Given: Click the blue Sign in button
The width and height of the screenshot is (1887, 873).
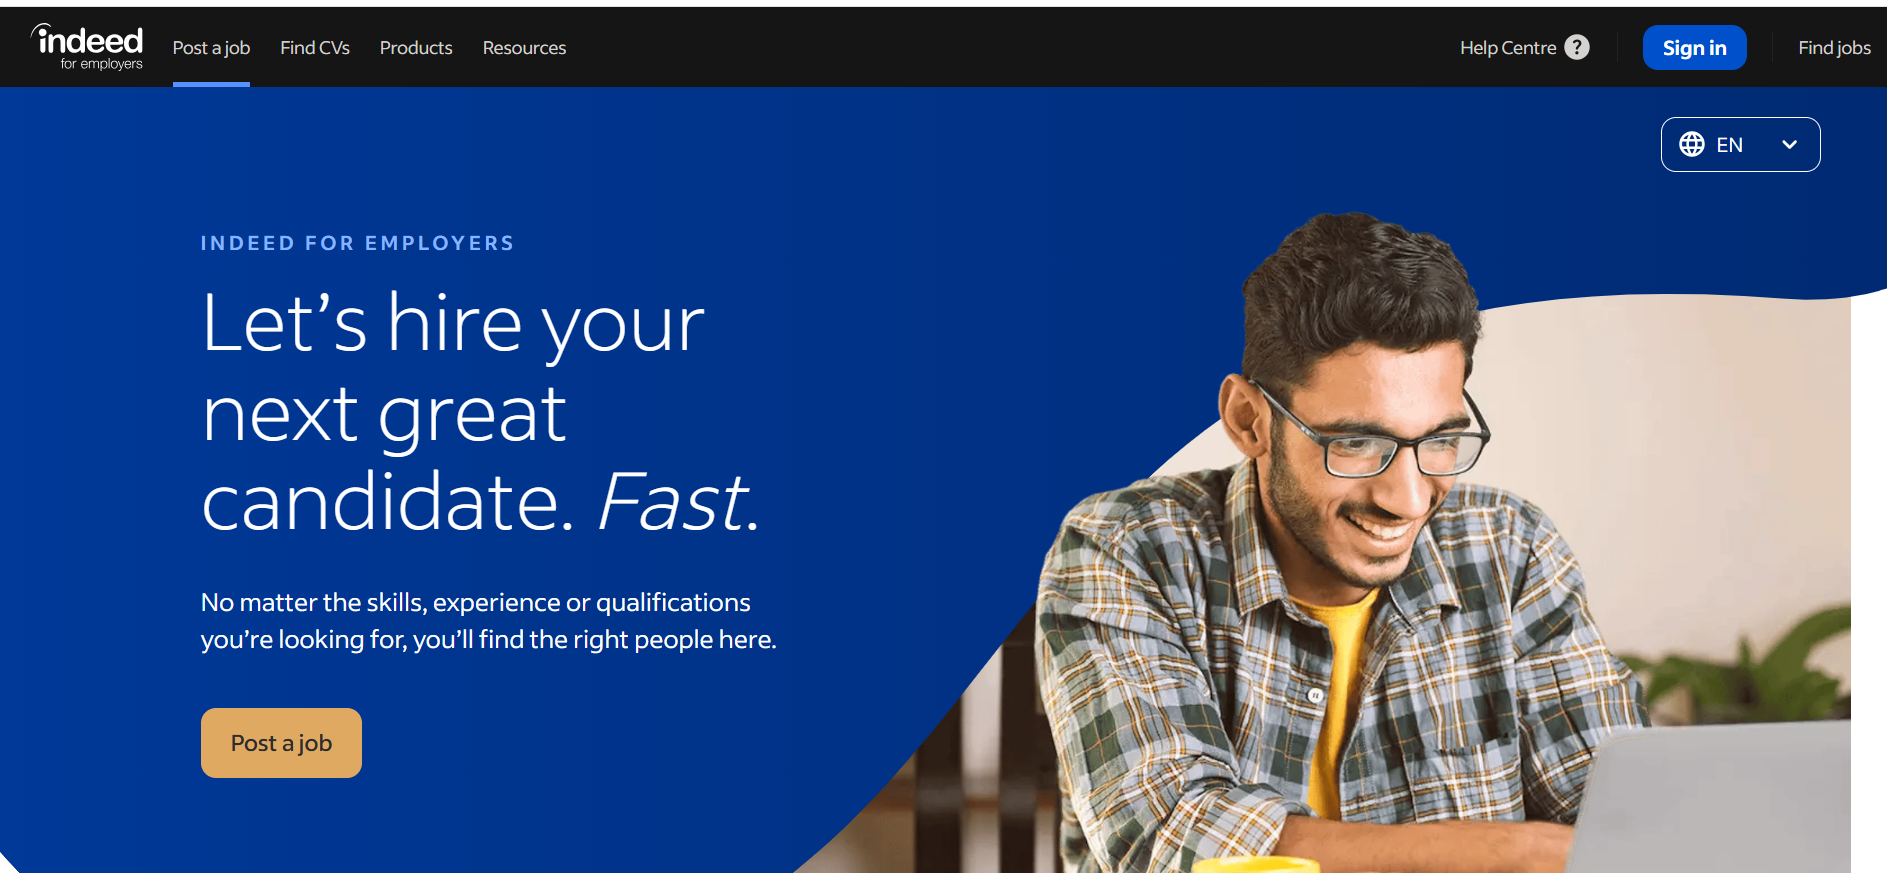Looking at the screenshot, I should [1695, 47].
